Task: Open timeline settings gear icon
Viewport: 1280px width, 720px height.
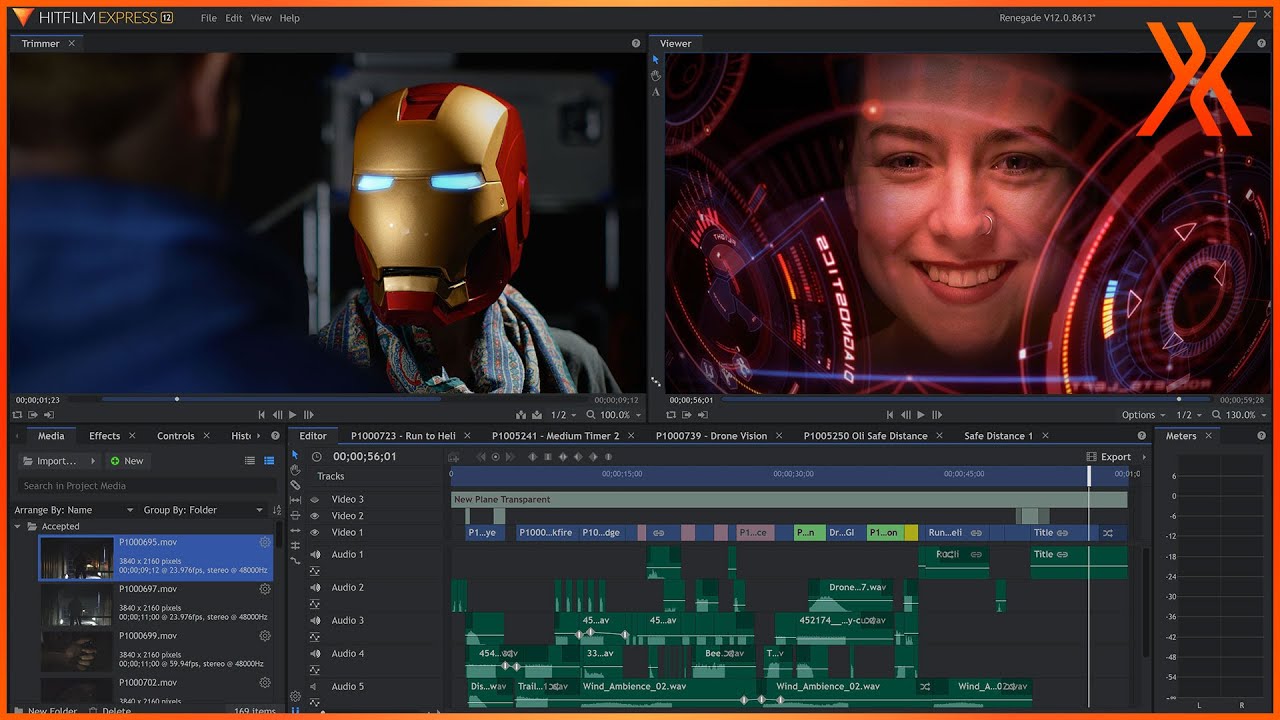Action: pos(295,696)
